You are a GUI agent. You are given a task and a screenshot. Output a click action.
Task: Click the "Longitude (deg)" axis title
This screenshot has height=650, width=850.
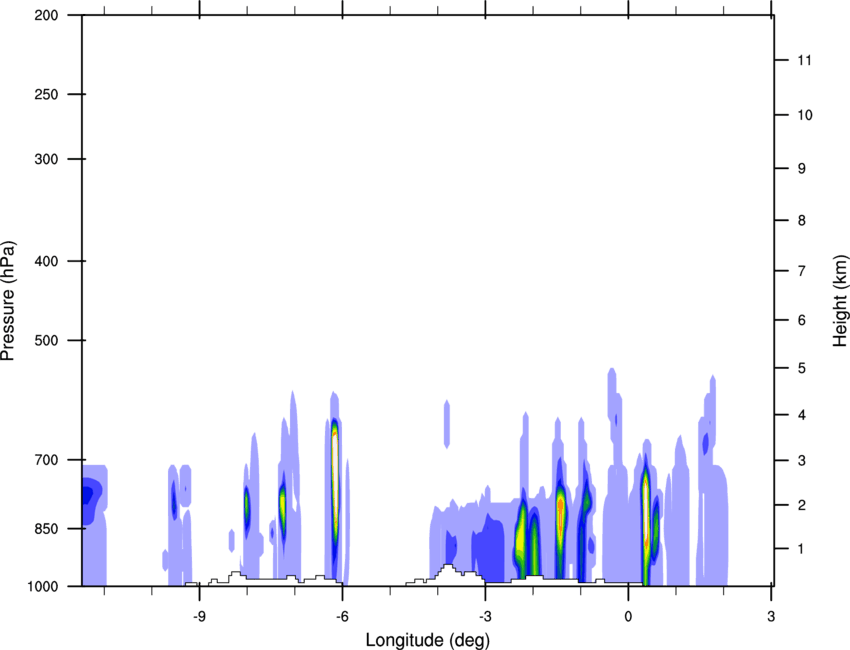pyautogui.click(x=428, y=640)
